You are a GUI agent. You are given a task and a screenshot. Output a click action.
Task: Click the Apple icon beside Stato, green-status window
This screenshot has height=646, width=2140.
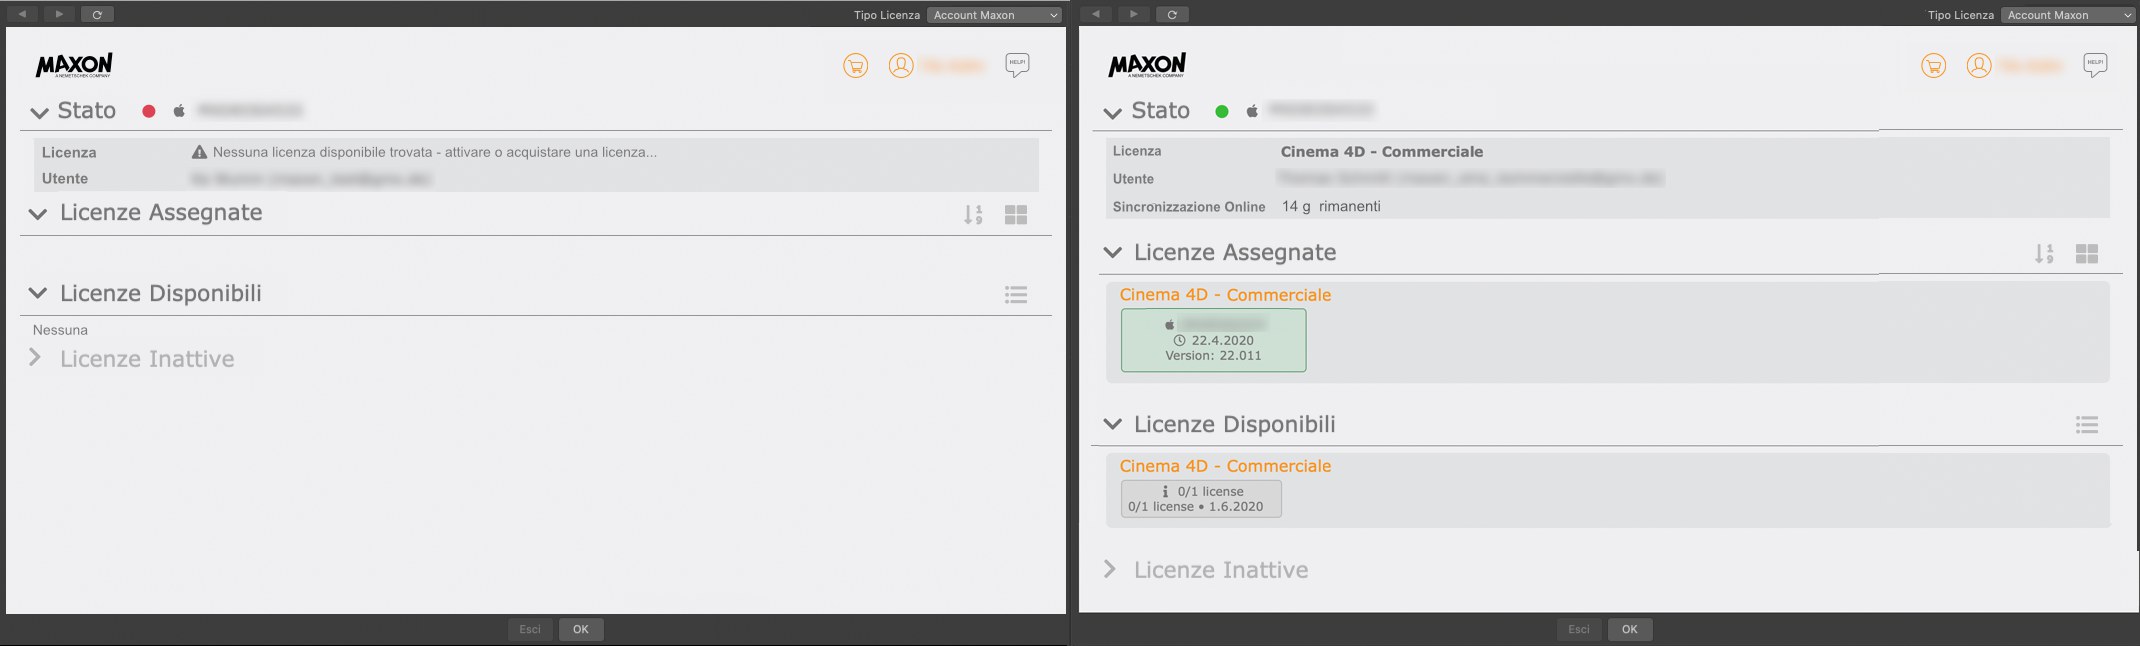[1252, 111]
